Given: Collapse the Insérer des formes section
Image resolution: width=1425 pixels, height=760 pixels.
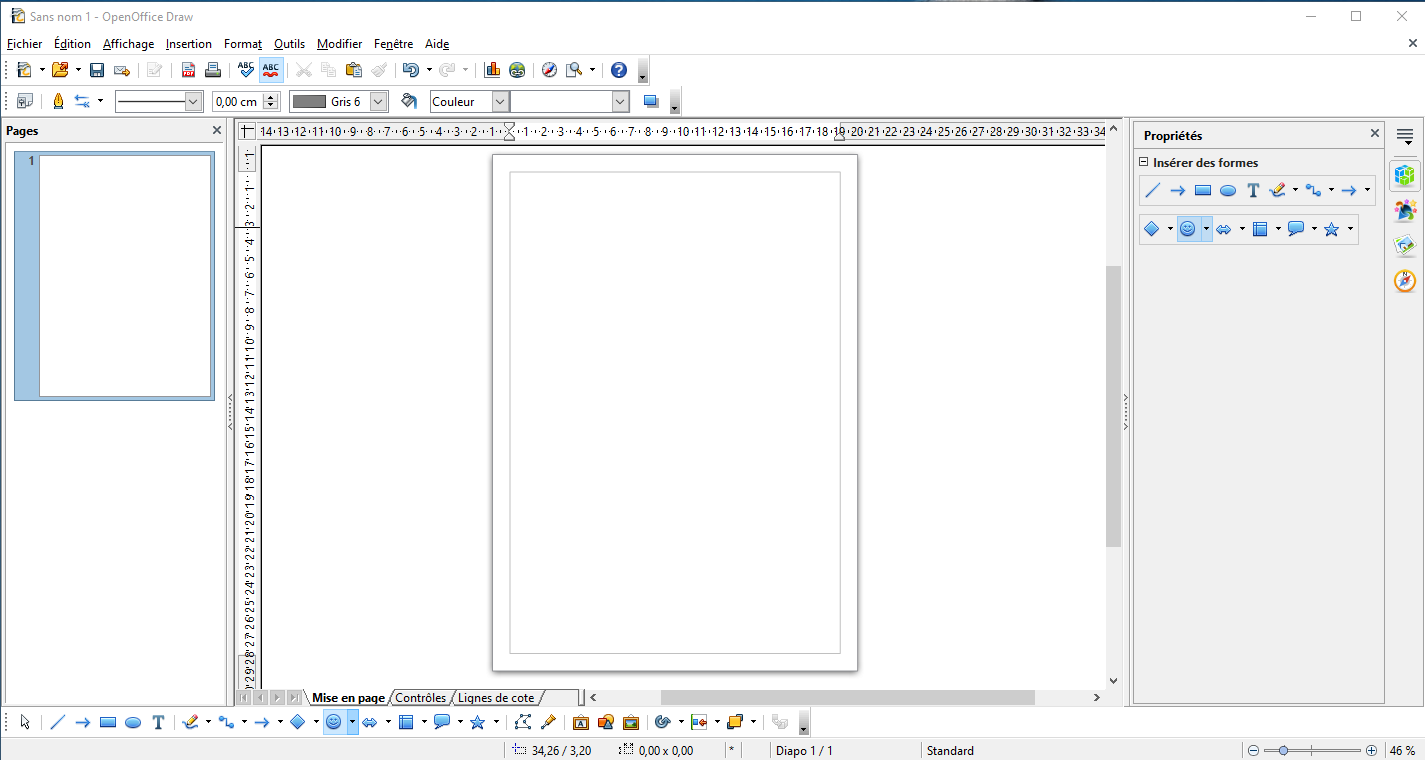Looking at the screenshot, I should [1143, 162].
